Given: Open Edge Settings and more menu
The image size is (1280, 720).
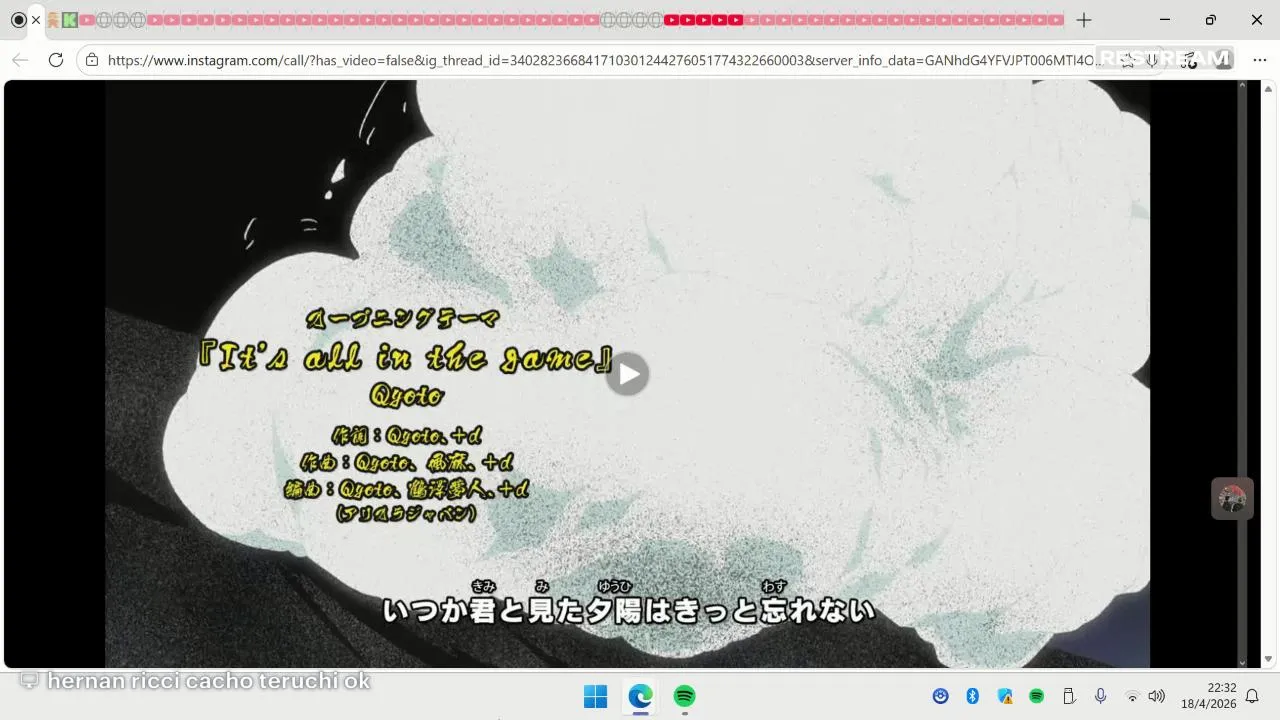Looking at the screenshot, I should [1260, 60].
